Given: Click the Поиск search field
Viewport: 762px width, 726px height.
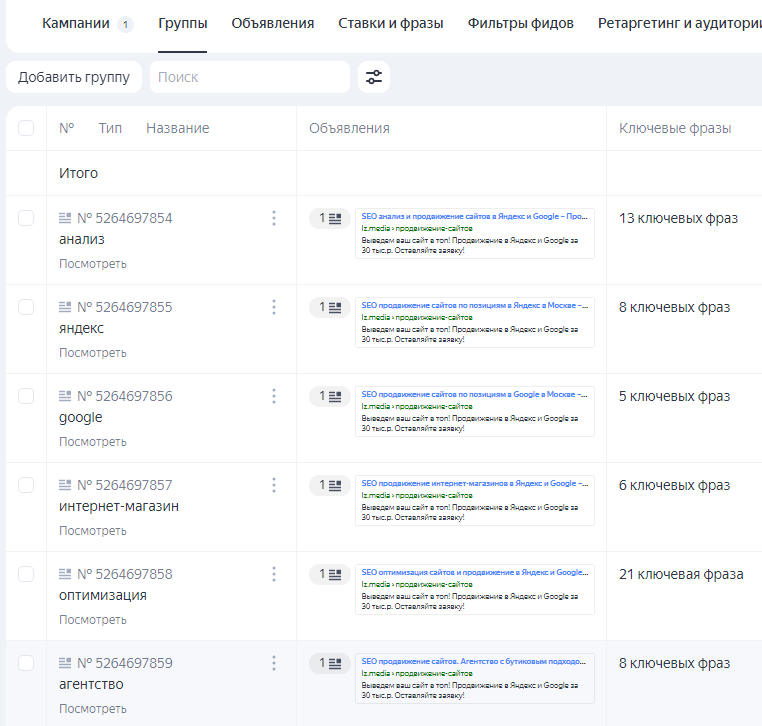Looking at the screenshot, I should click(x=250, y=77).
